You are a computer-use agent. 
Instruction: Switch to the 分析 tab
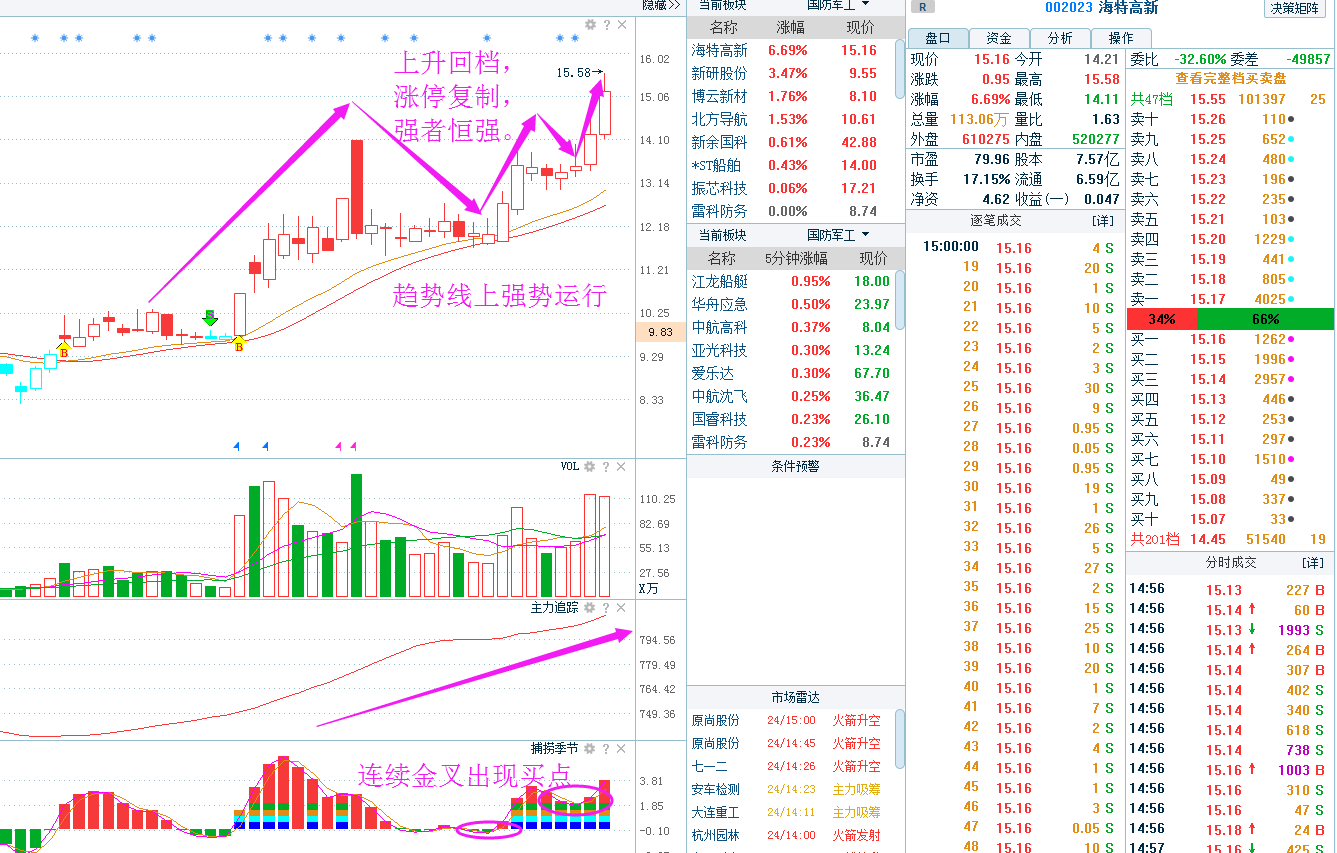coord(1060,38)
